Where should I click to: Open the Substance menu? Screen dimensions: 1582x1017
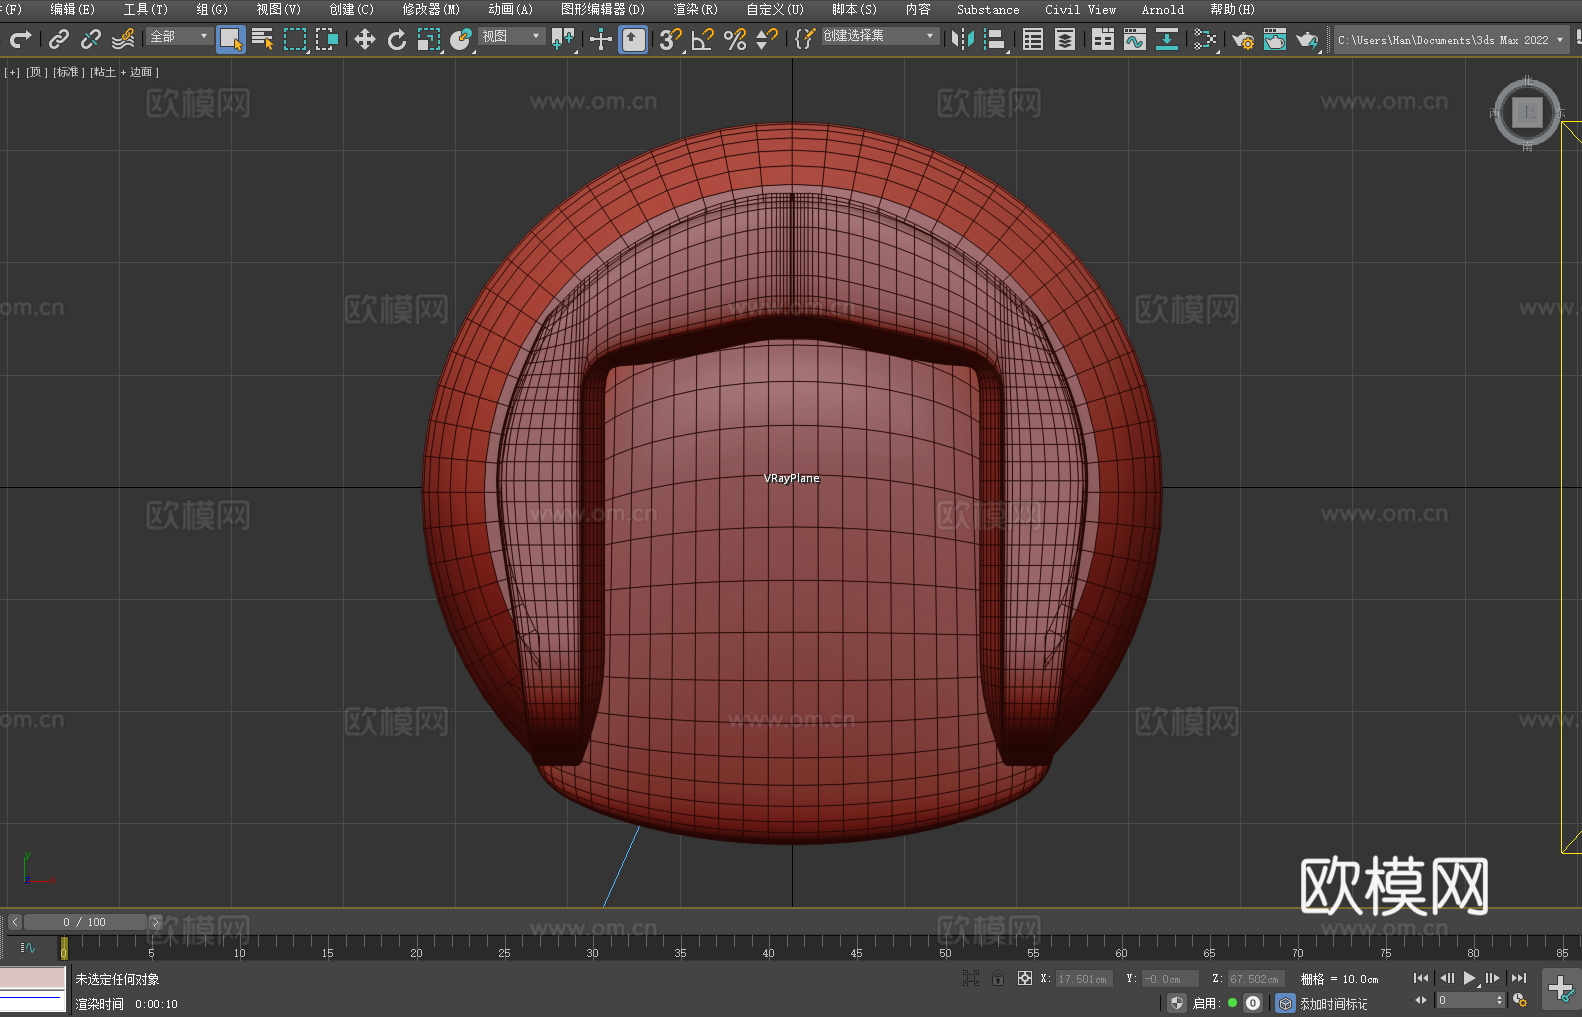point(988,9)
